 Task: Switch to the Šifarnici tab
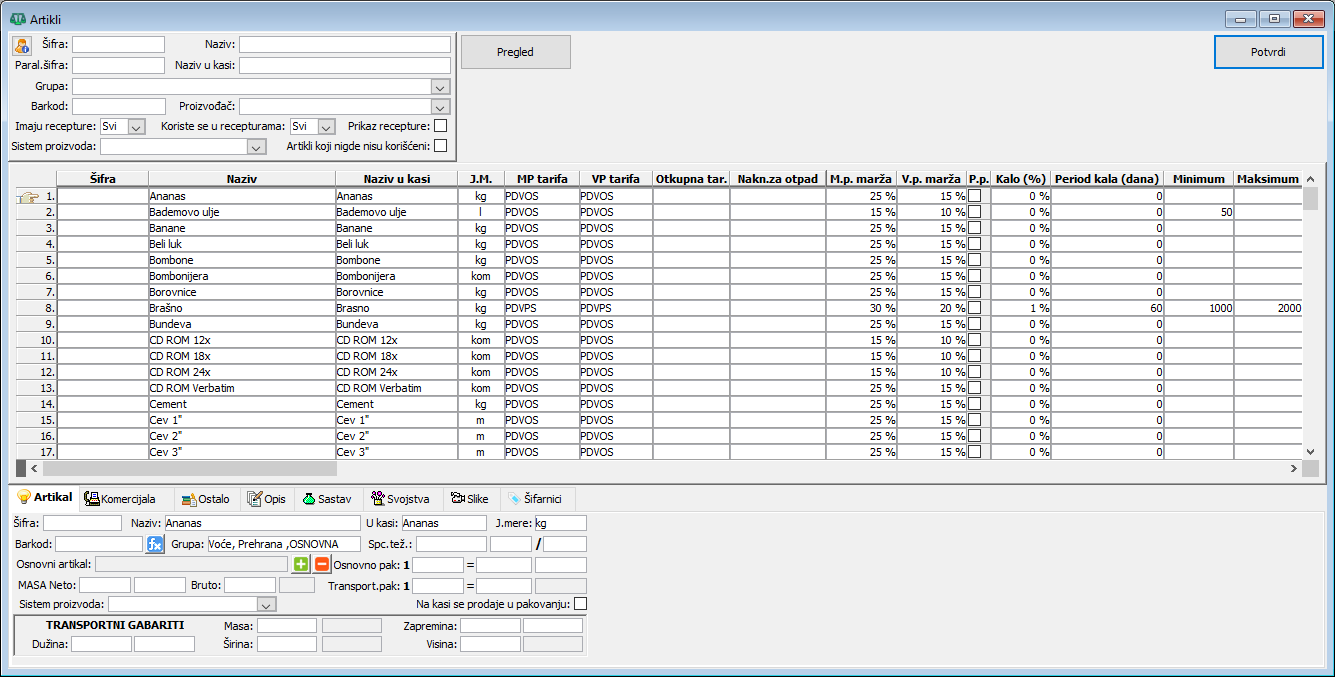(538, 499)
